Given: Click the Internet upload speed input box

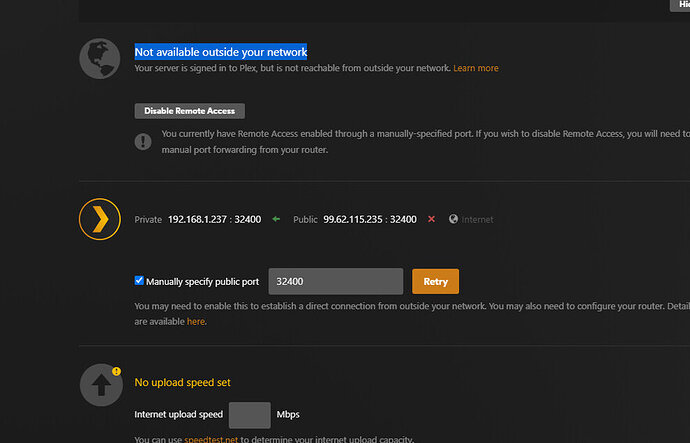Looking at the screenshot, I should (250, 415).
